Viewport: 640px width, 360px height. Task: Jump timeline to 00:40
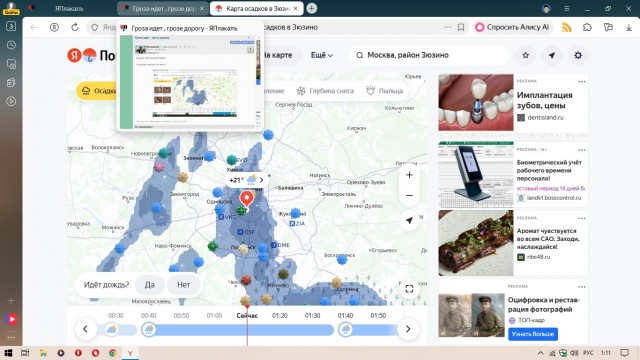pyautogui.click(x=149, y=316)
